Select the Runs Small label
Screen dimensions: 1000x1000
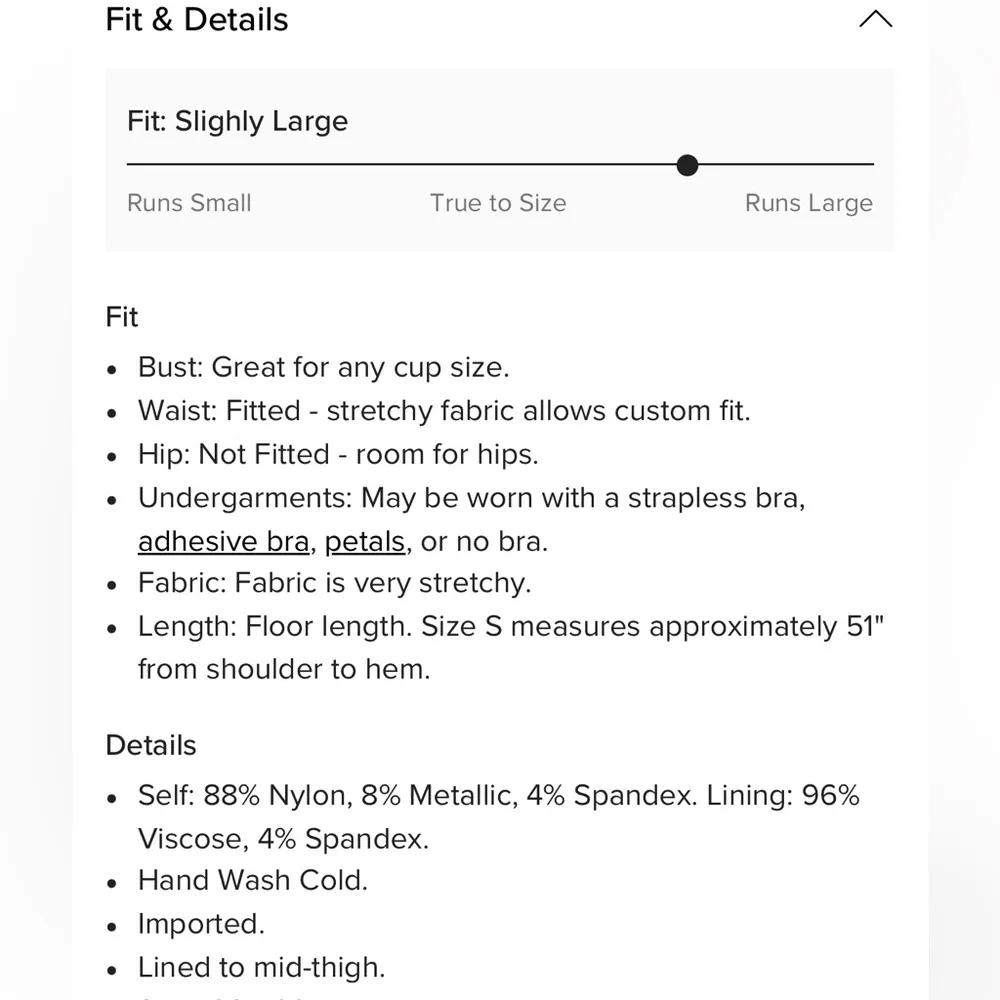[x=189, y=203]
